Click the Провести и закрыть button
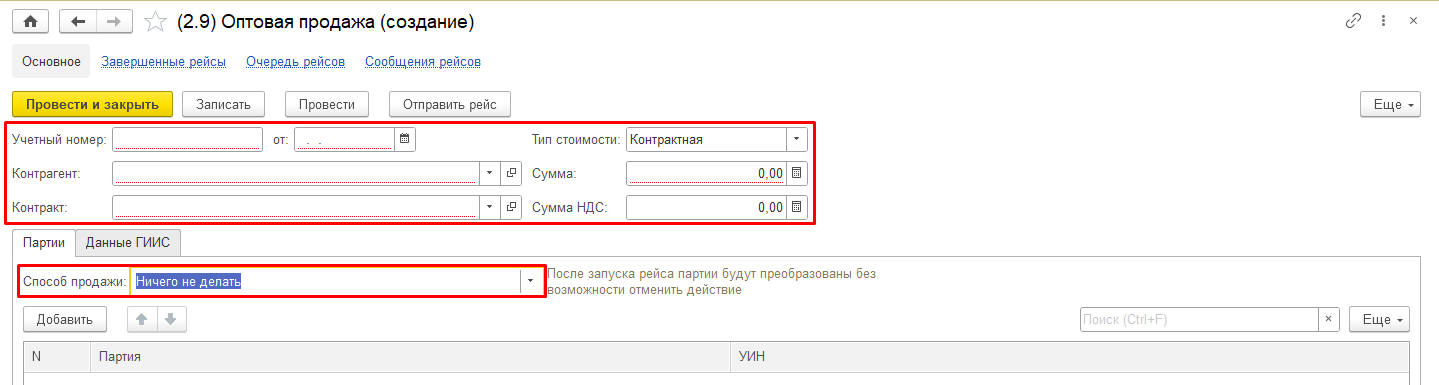 (x=92, y=104)
